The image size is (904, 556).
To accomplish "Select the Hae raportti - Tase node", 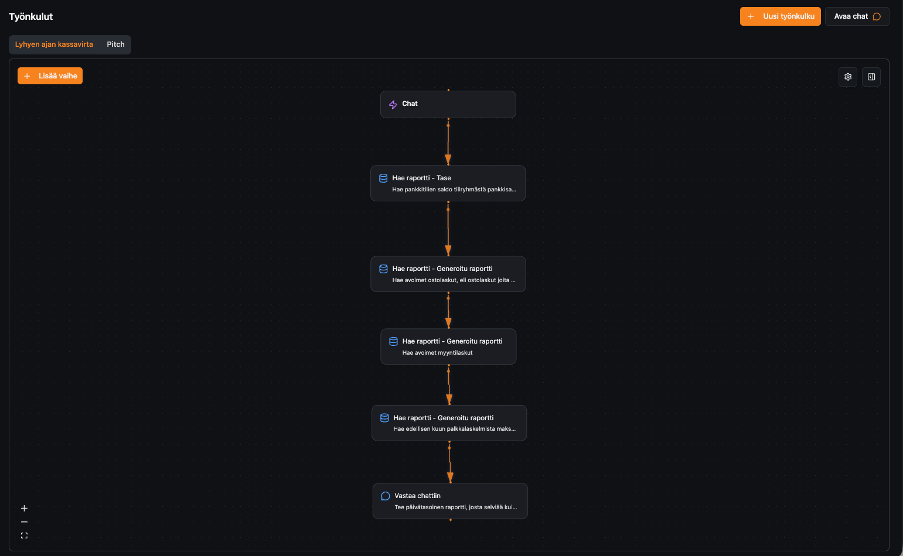I will pyautogui.click(x=448, y=183).
